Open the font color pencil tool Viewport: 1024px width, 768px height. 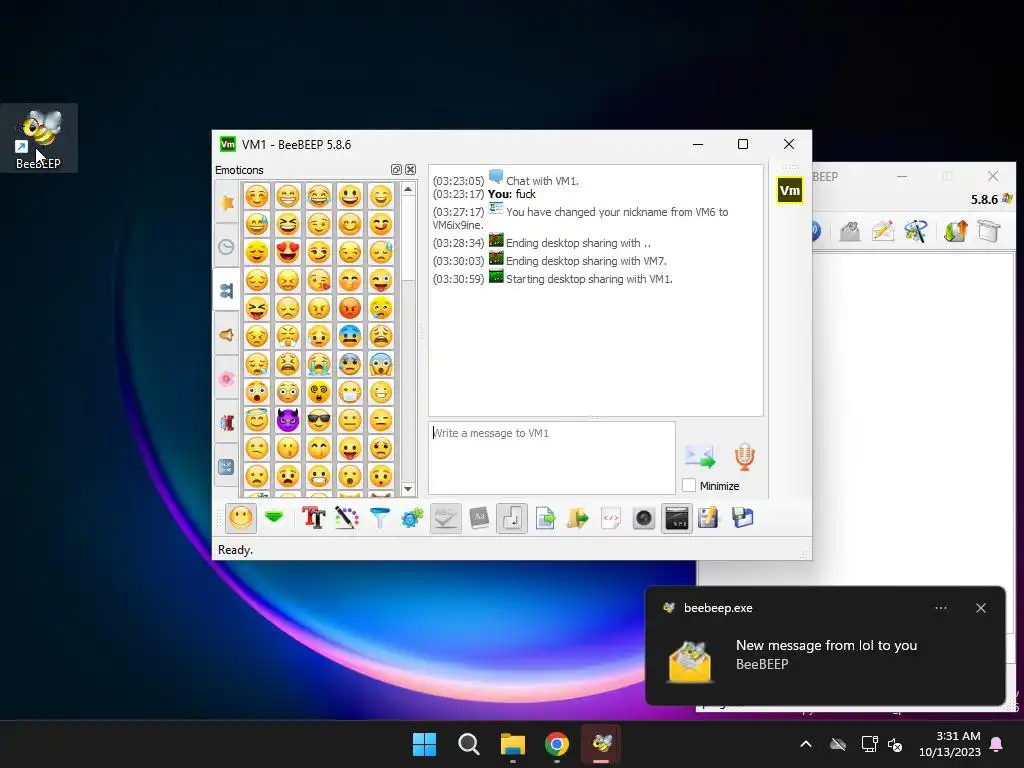tap(347, 519)
